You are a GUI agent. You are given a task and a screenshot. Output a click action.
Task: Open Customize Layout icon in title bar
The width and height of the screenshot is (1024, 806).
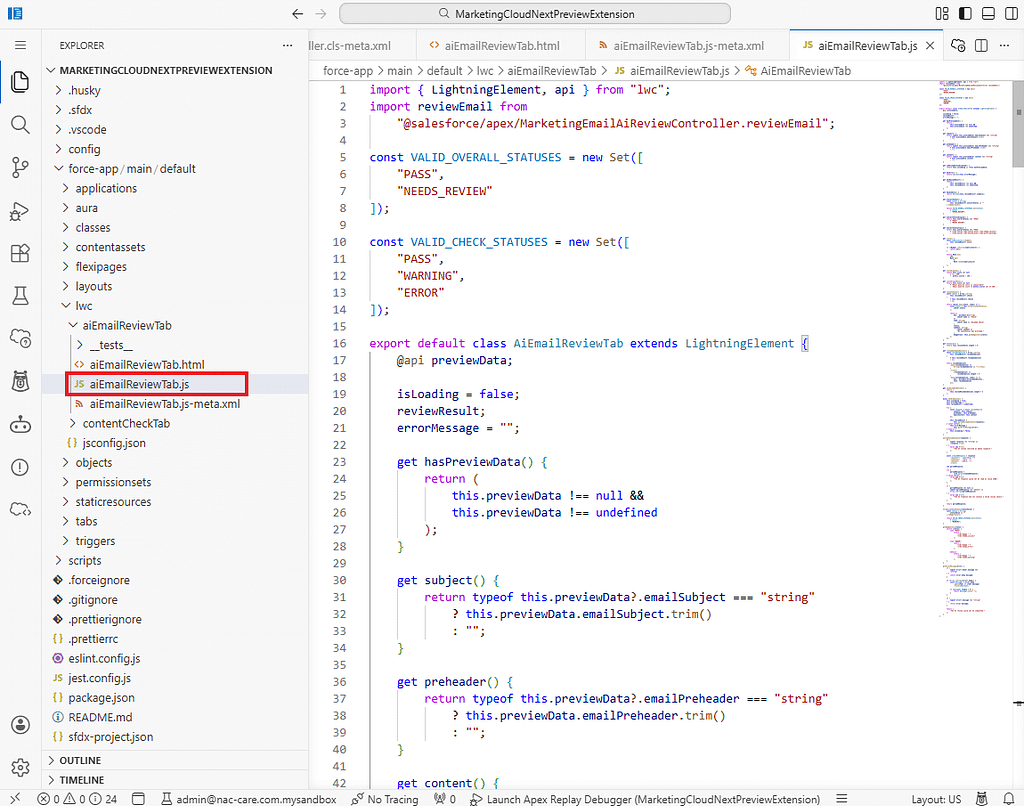(942, 14)
